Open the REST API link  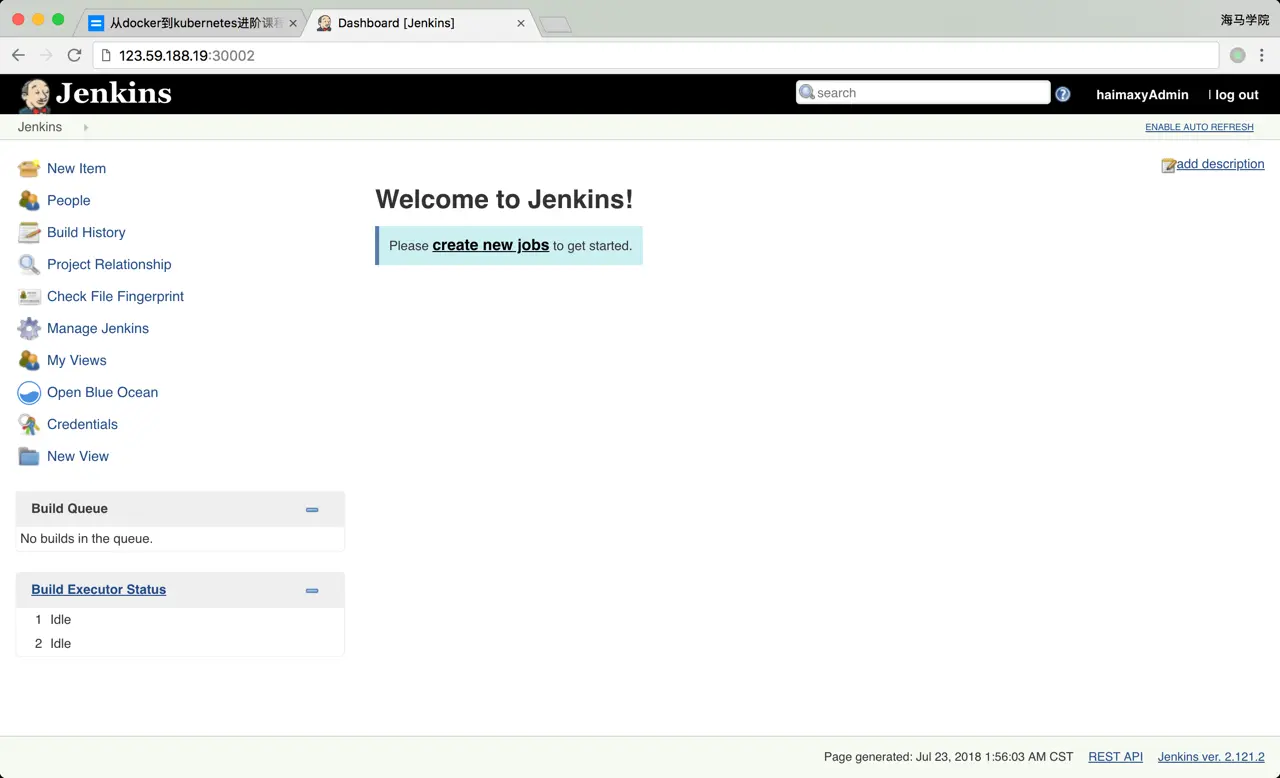pos(1115,757)
